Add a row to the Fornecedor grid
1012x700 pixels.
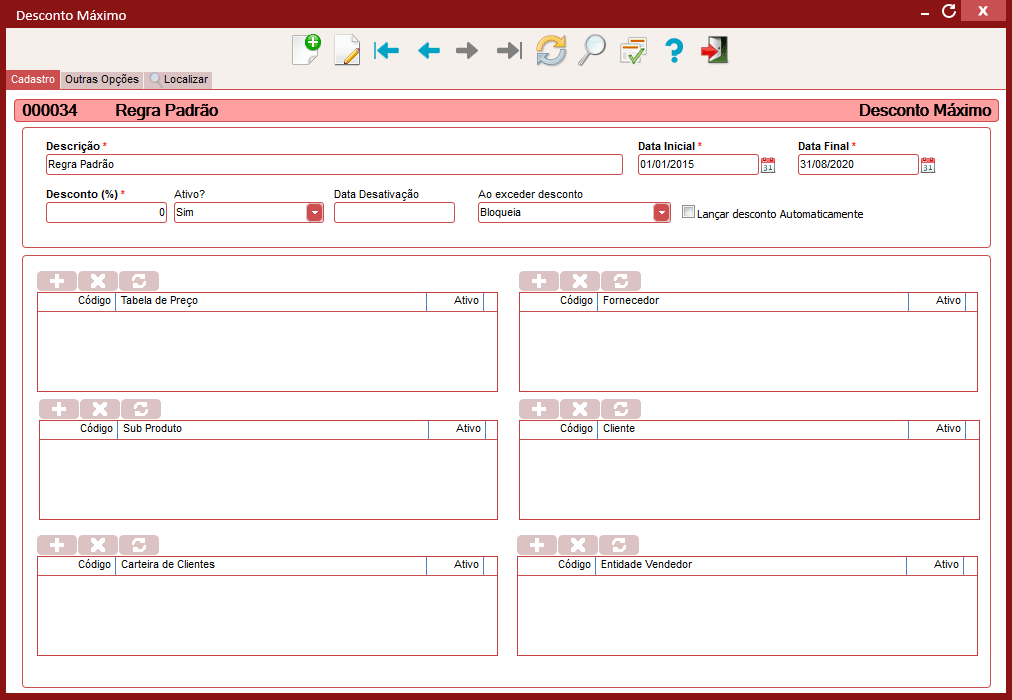pyautogui.click(x=539, y=281)
